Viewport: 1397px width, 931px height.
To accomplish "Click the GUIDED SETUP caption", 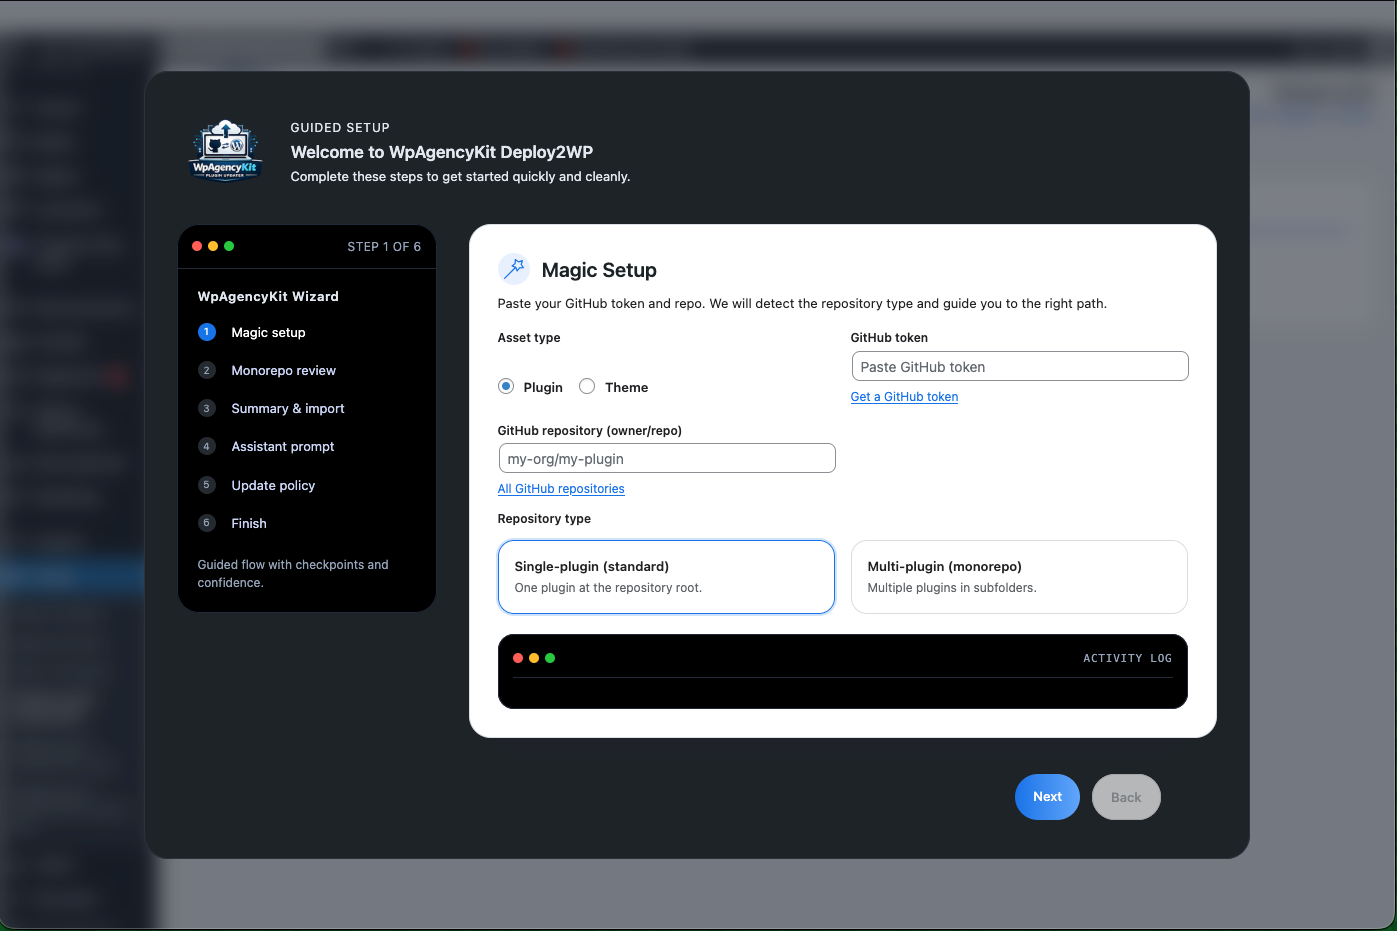I will click(x=340, y=128).
